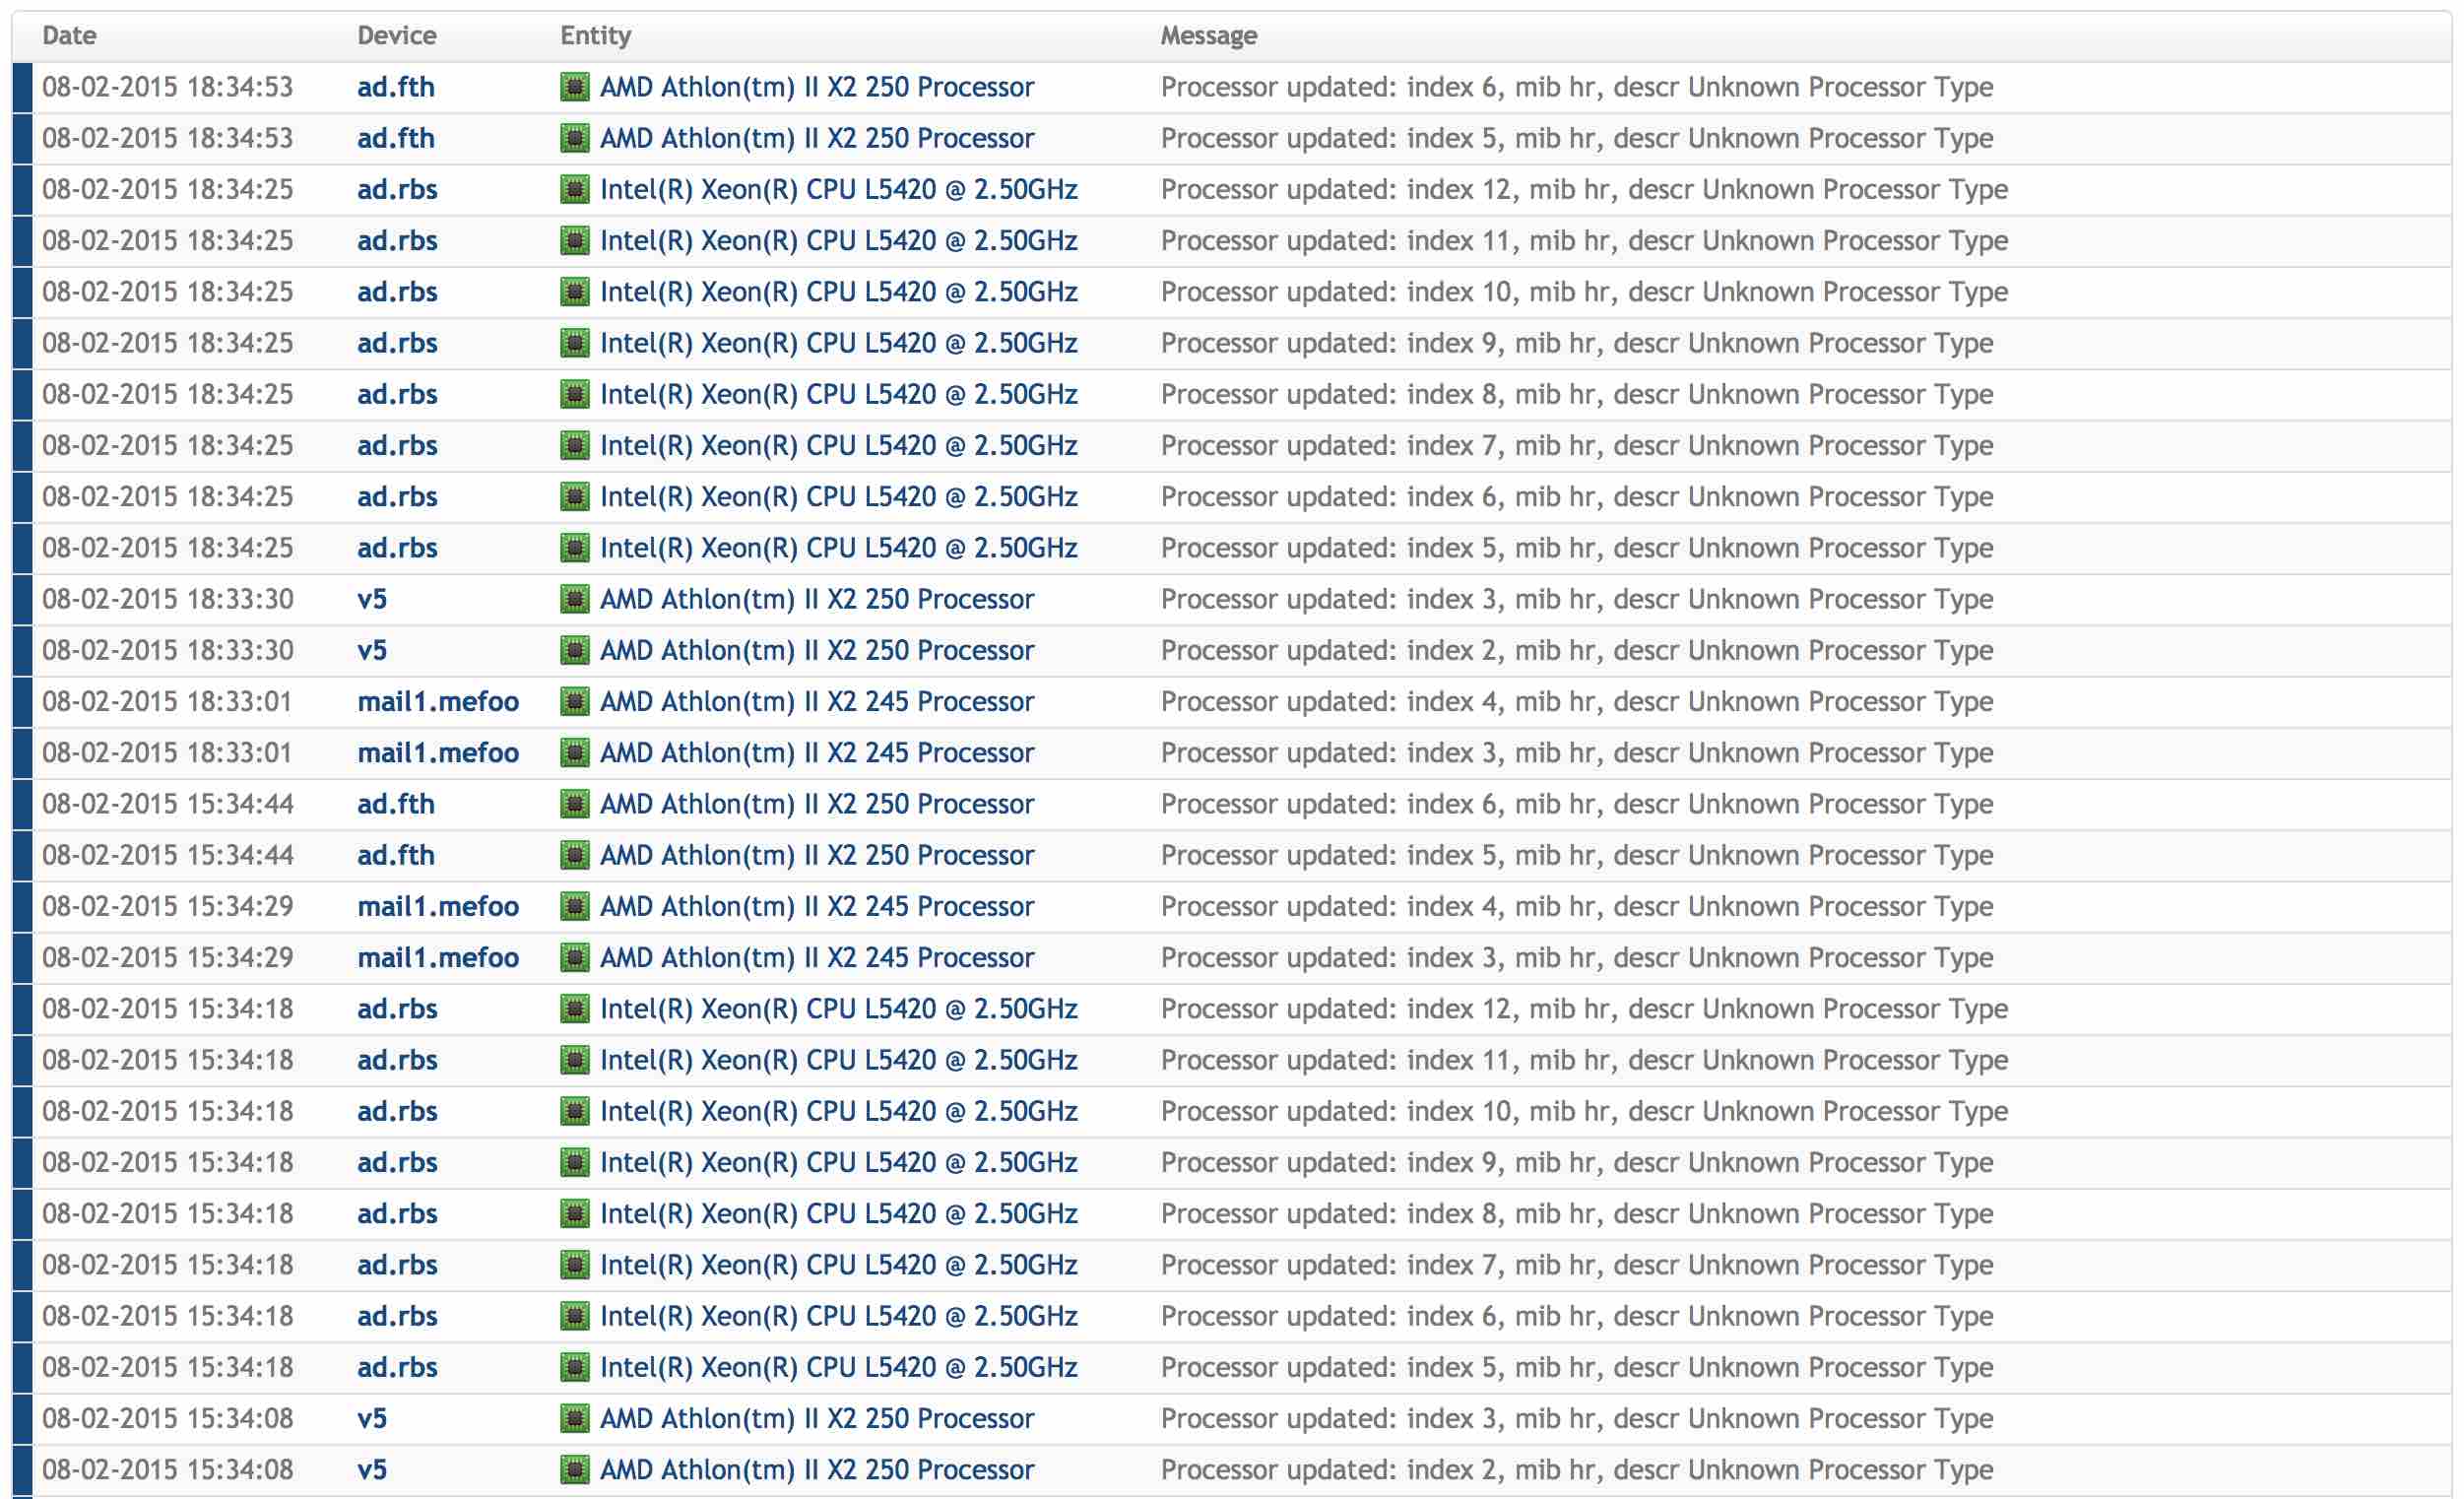Open AMD Athlon X2 250 entity, v5 18:33:30 index 2
This screenshot has width=2464, height=1499.
coord(817,650)
